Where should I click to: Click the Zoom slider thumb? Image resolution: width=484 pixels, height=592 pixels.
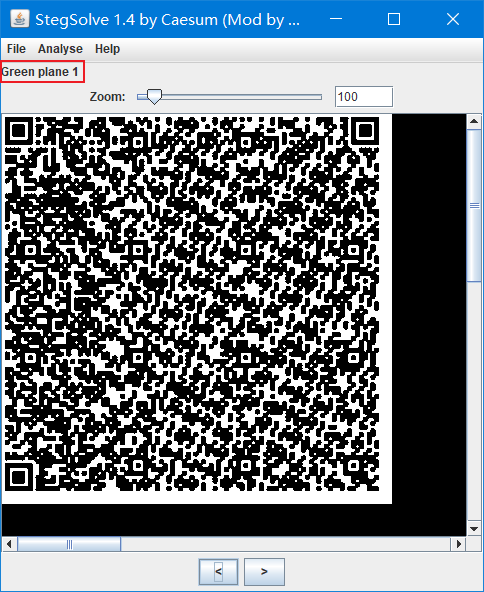pyautogui.click(x=154, y=97)
